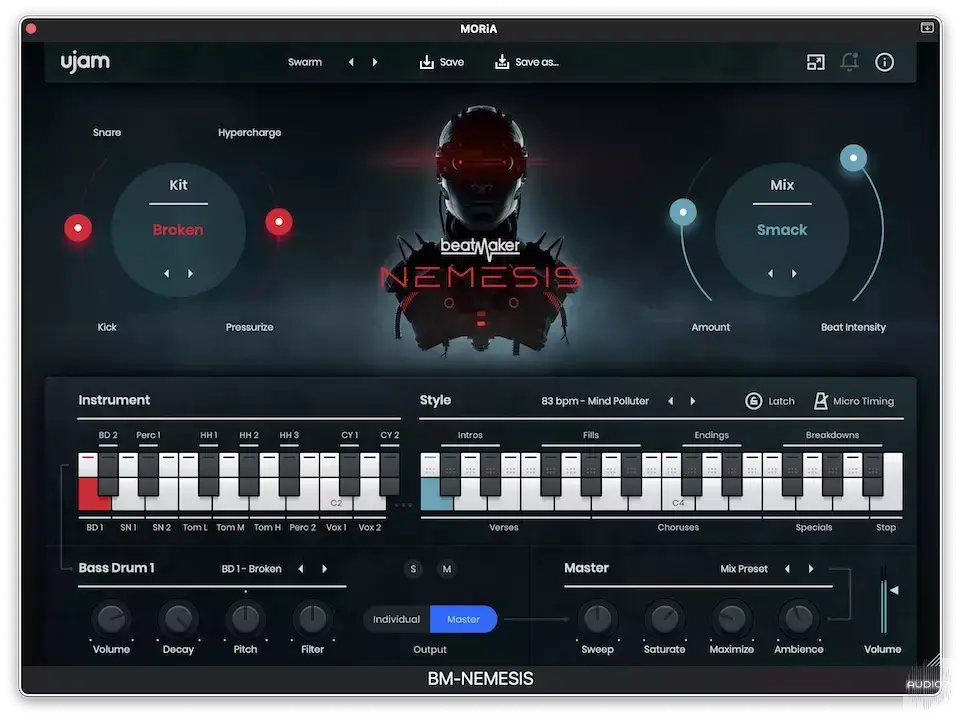Go to next Style

pyautogui.click(x=693, y=401)
